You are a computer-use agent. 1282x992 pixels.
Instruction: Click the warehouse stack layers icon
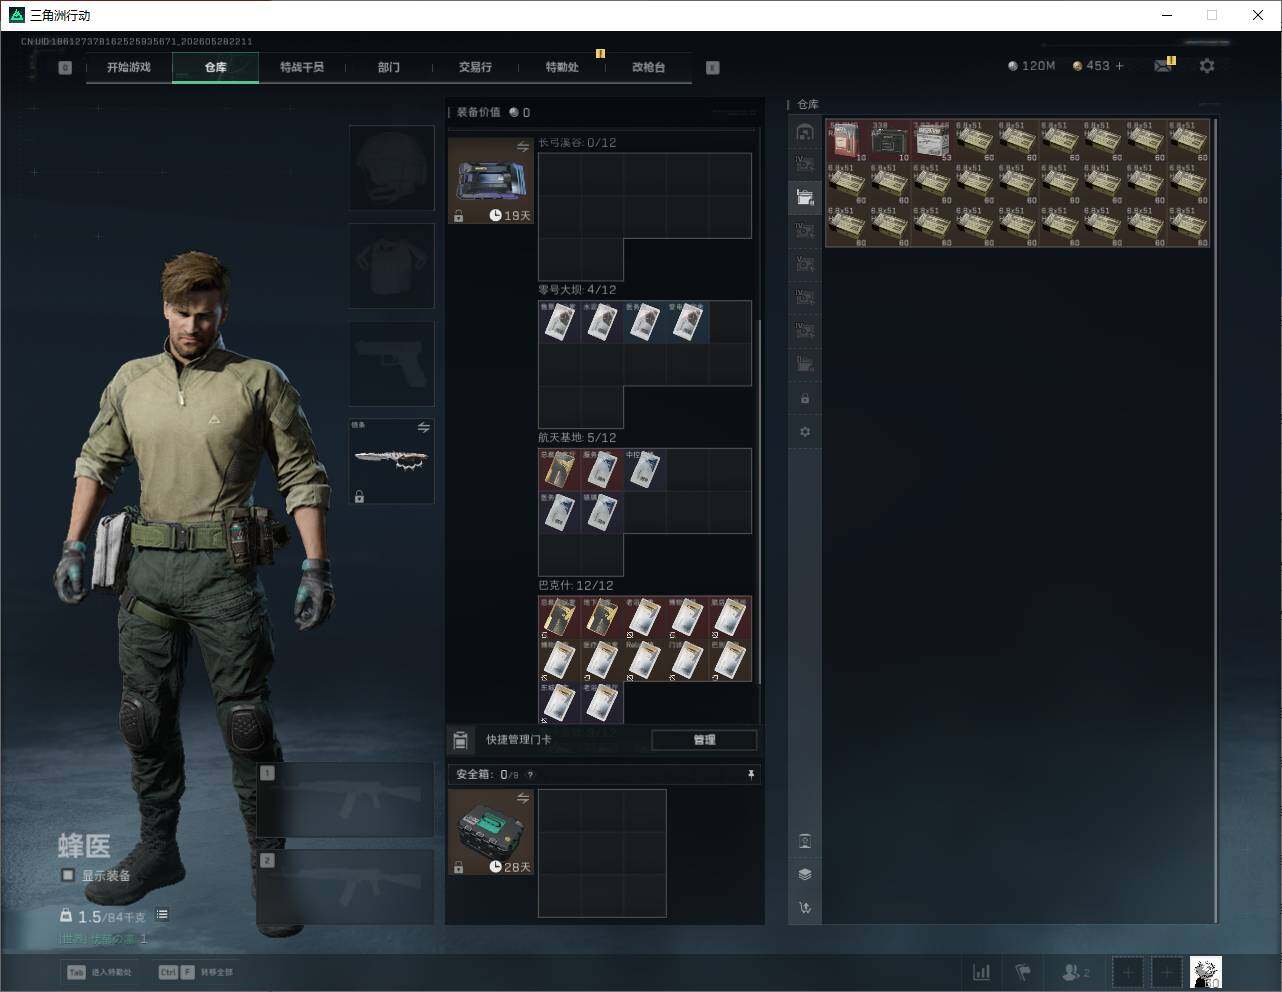pyautogui.click(x=805, y=874)
